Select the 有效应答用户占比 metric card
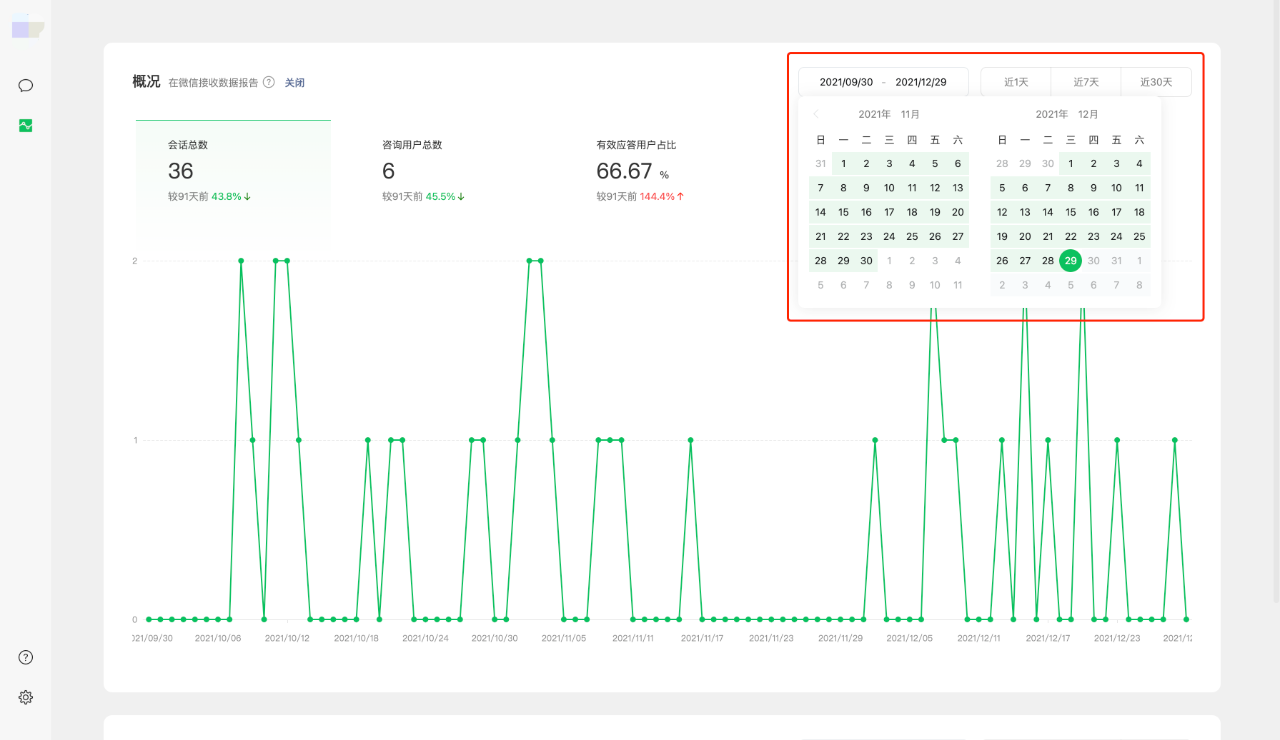Screen dimensions: 1280x740 tap(661, 171)
